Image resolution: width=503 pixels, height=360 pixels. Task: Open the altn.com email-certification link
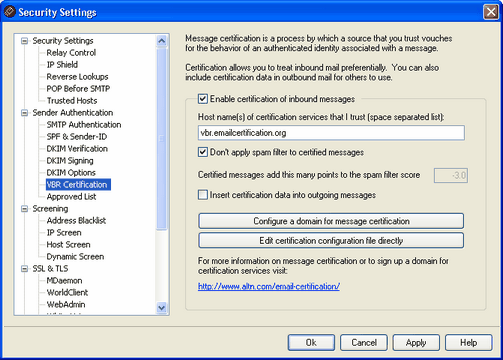[x=269, y=286]
